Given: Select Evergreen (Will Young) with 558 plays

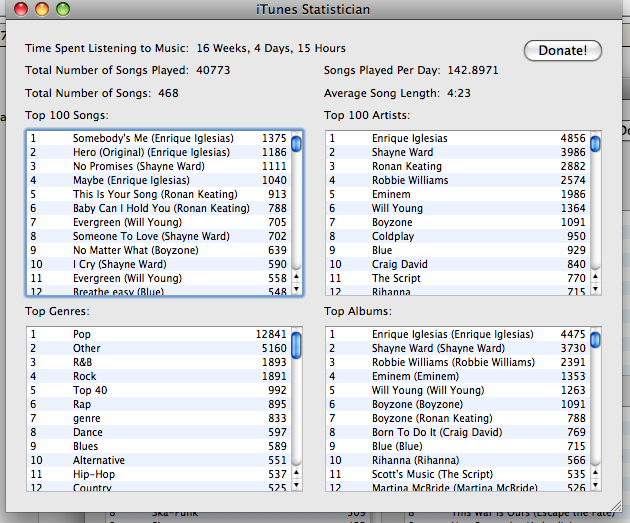Looking at the screenshot, I should 159,278.
